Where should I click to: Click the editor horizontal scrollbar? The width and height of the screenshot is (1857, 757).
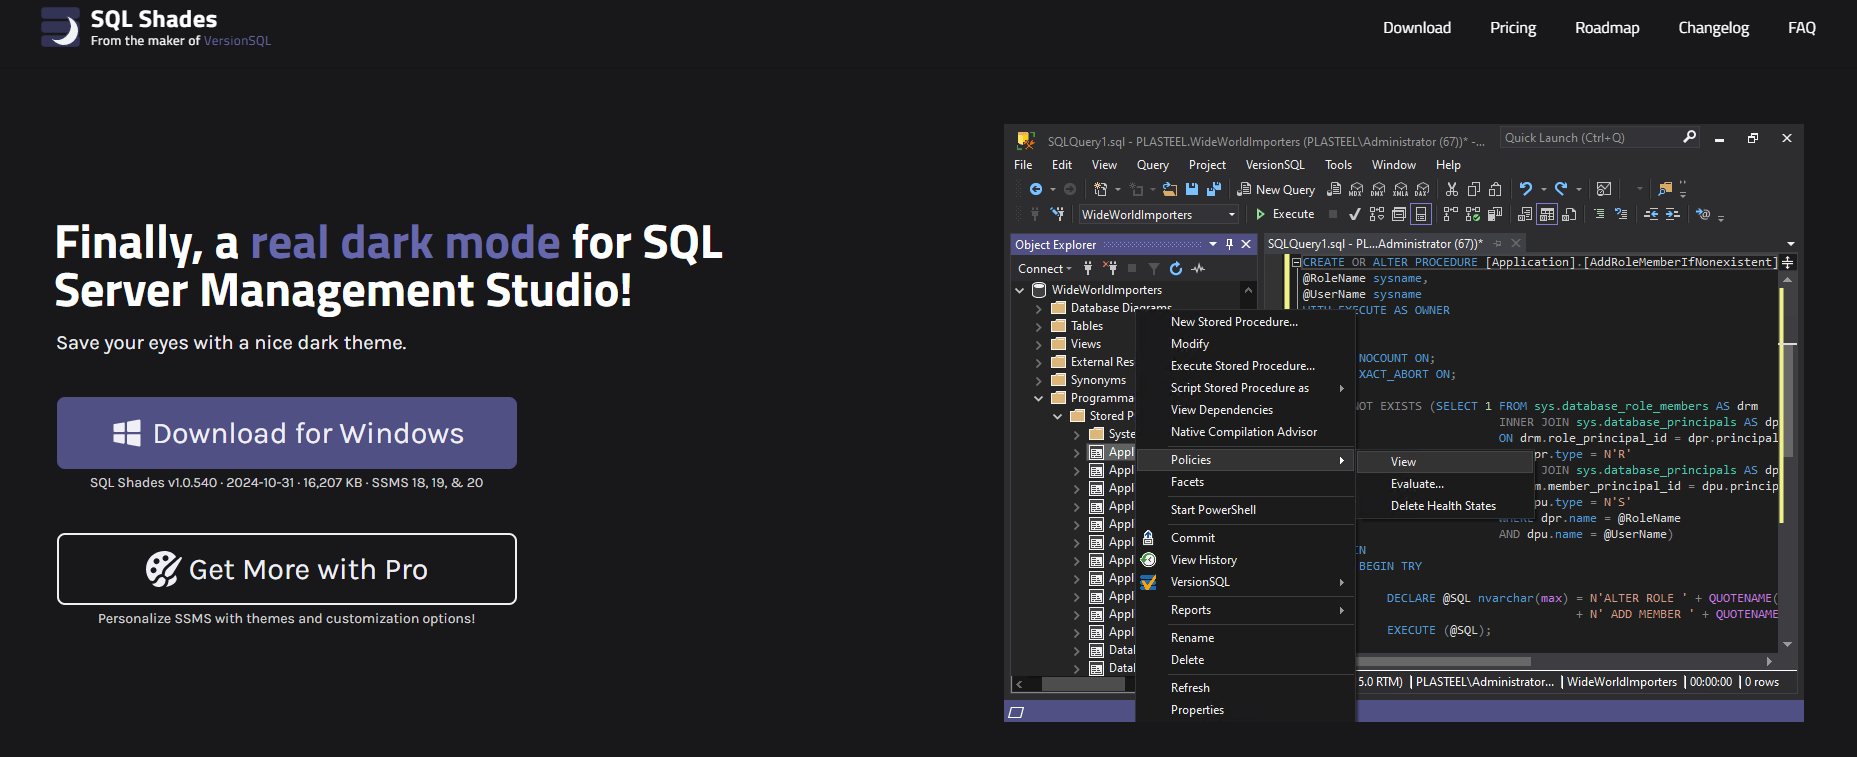coord(1444,661)
